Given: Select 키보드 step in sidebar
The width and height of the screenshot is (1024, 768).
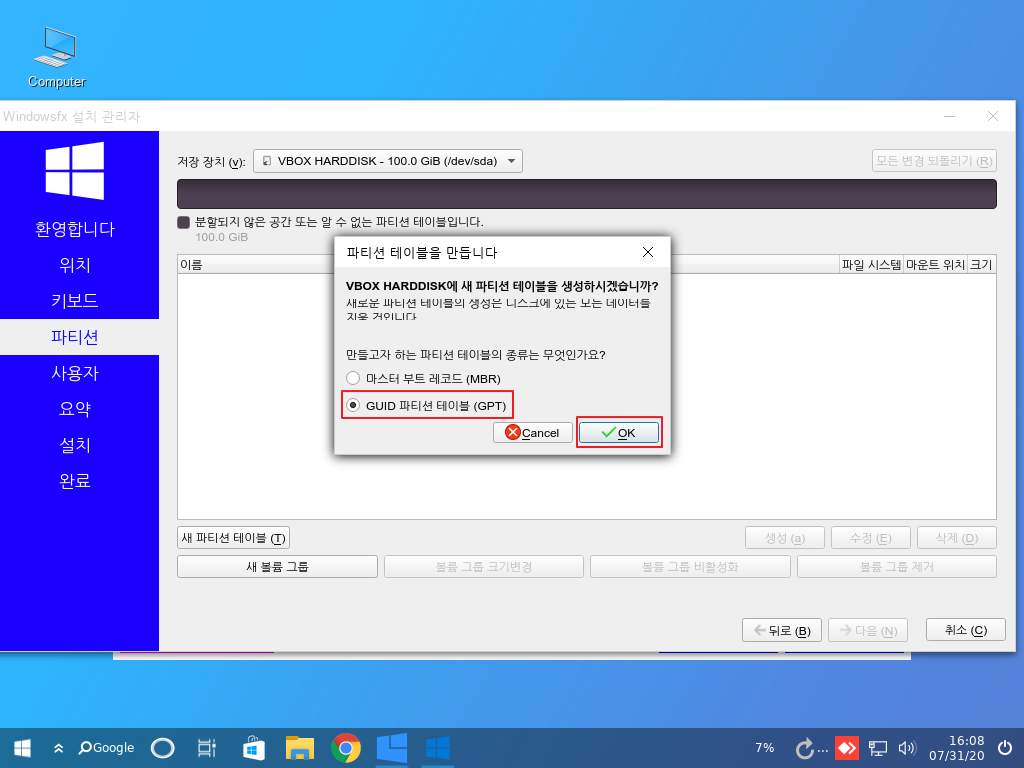Looking at the screenshot, I should (75, 301).
